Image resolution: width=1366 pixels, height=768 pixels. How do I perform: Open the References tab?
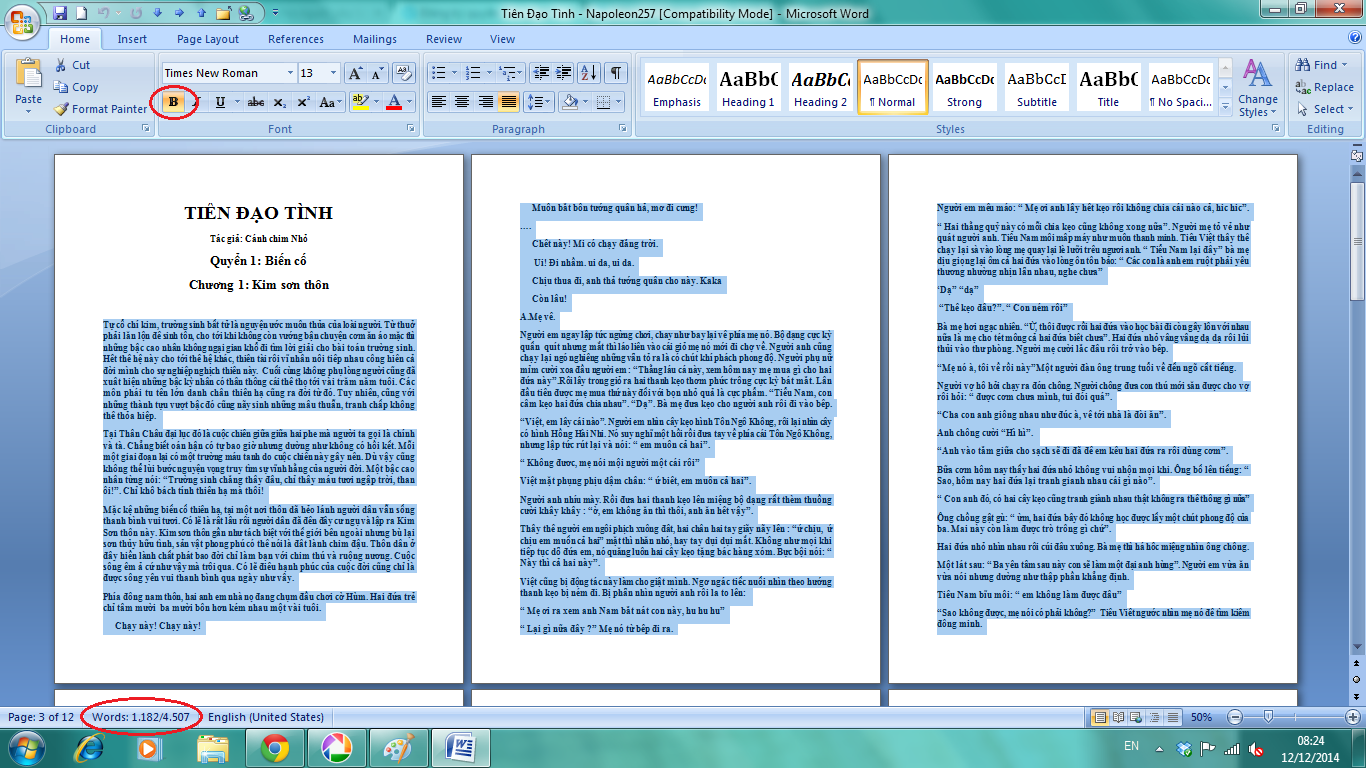pos(296,39)
